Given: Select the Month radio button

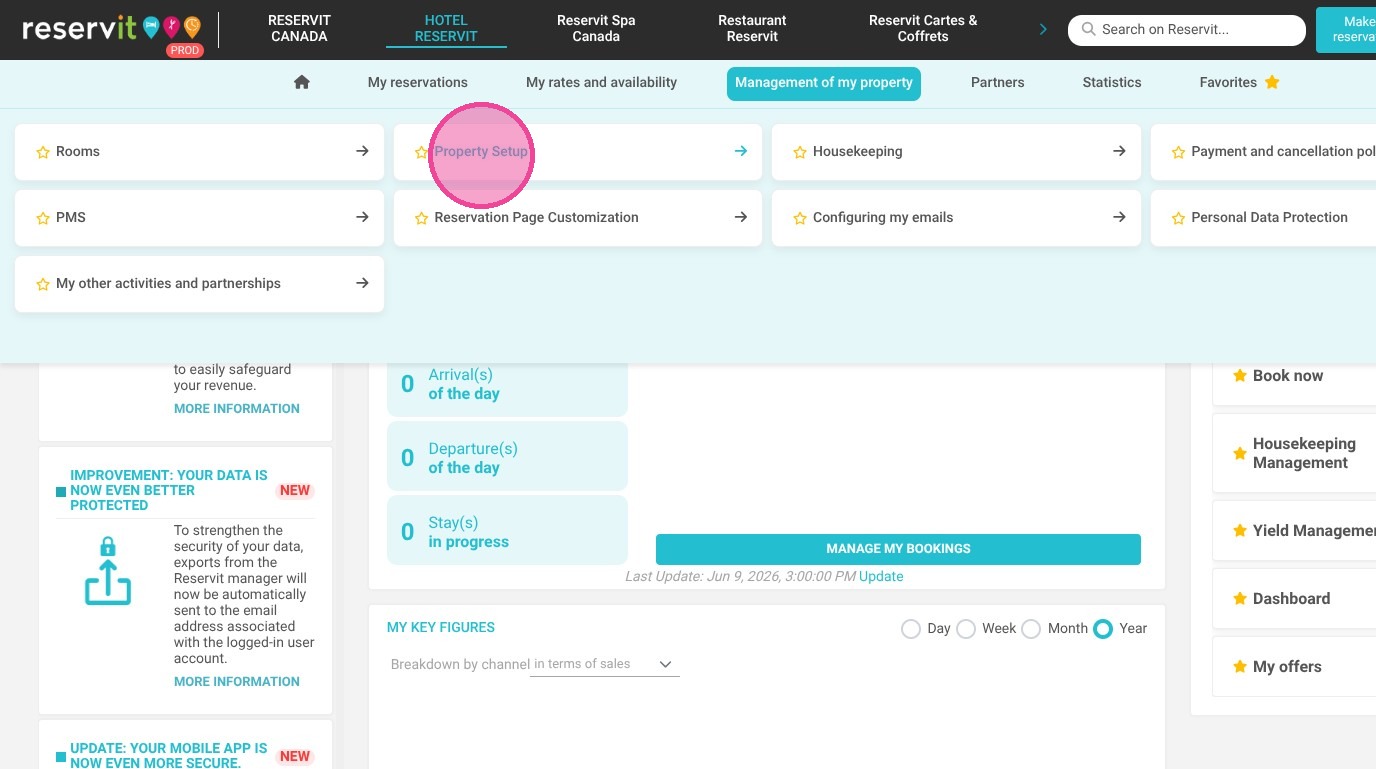Looking at the screenshot, I should pos(1031,629).
